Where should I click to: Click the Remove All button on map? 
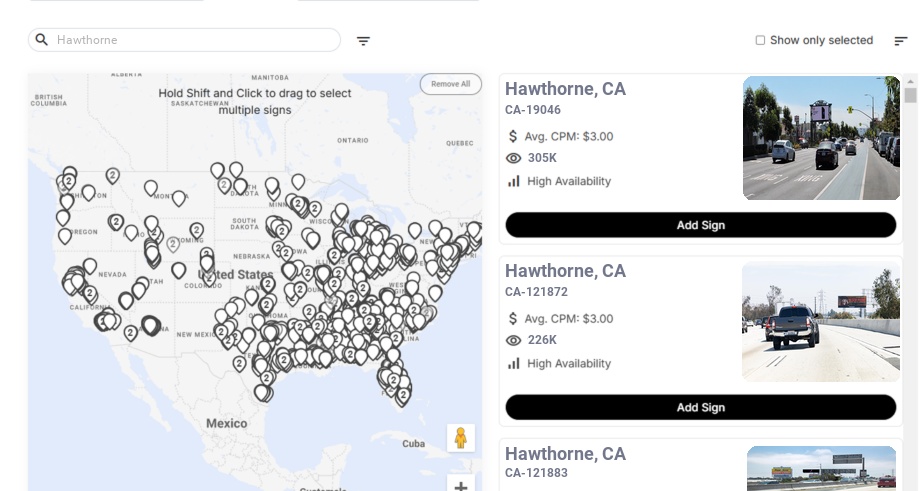coord(451,84)
